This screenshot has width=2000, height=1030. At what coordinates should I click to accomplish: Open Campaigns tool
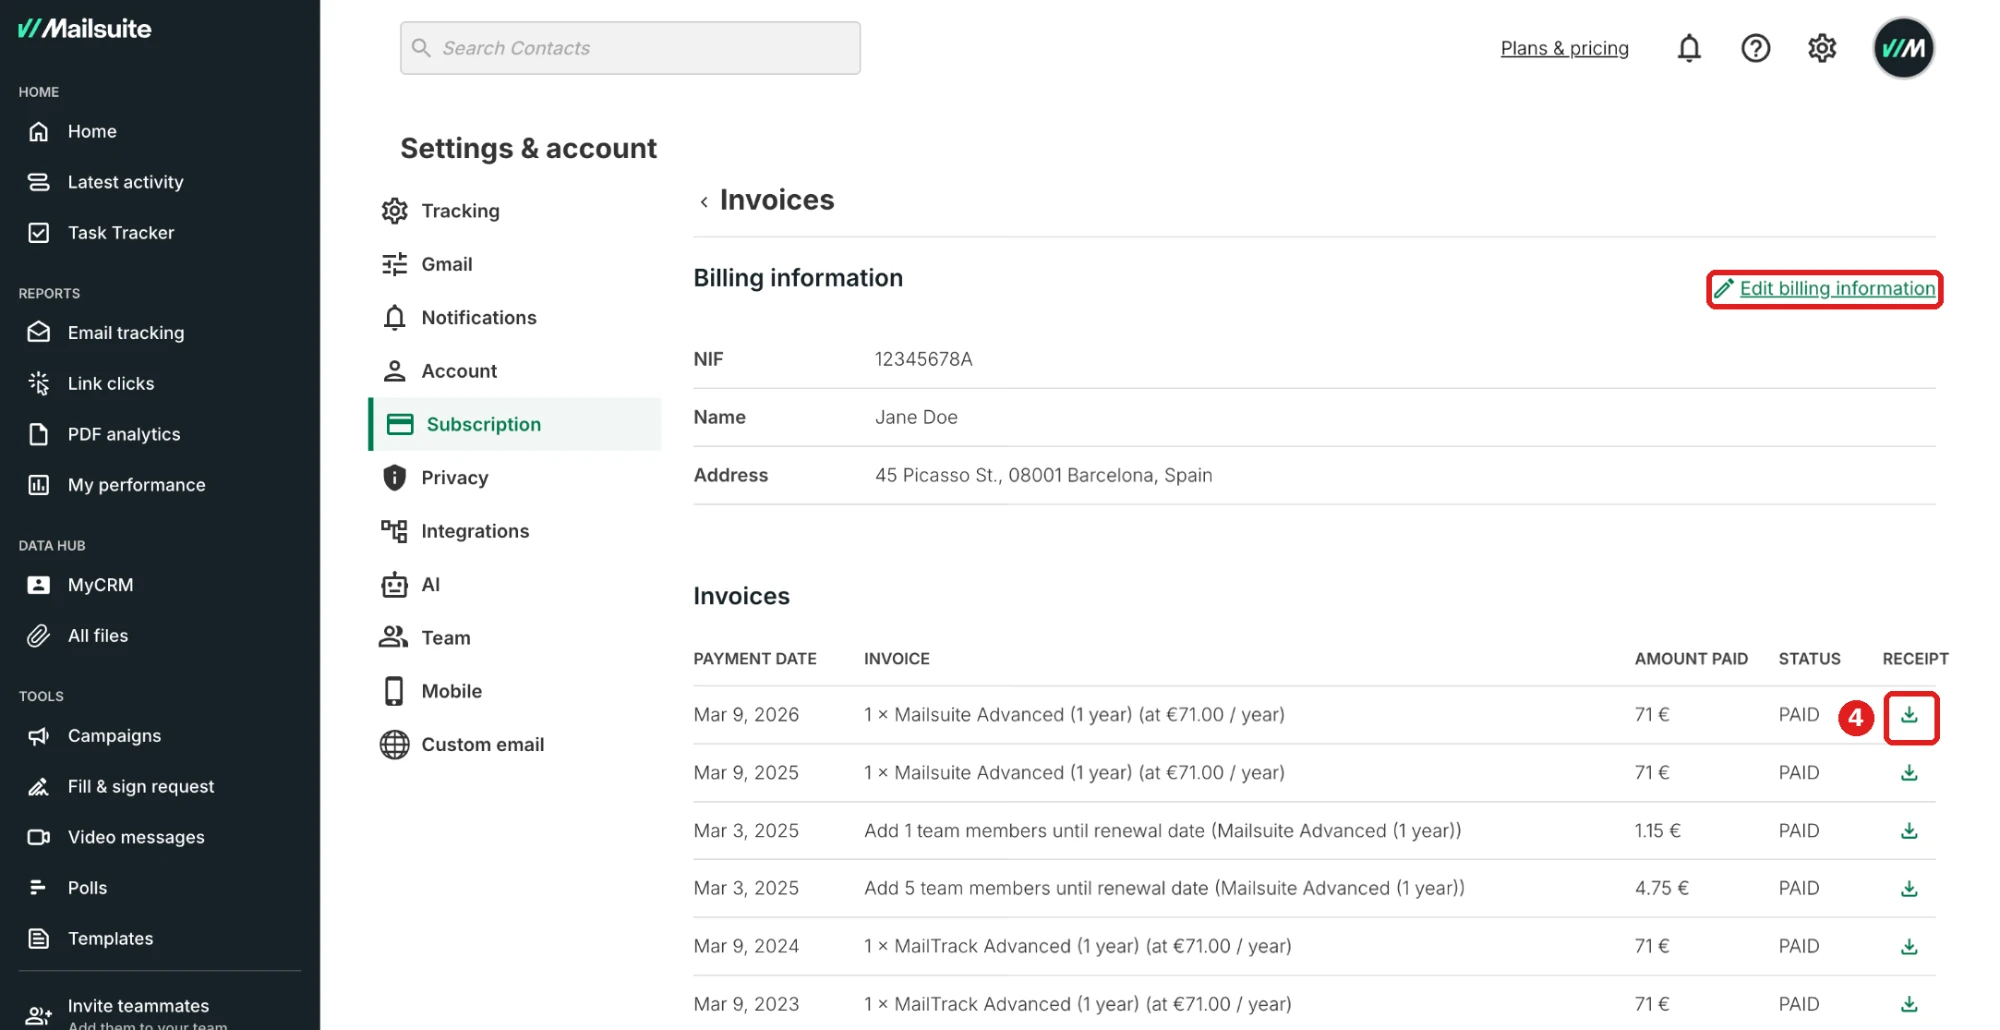pos(94,736)
